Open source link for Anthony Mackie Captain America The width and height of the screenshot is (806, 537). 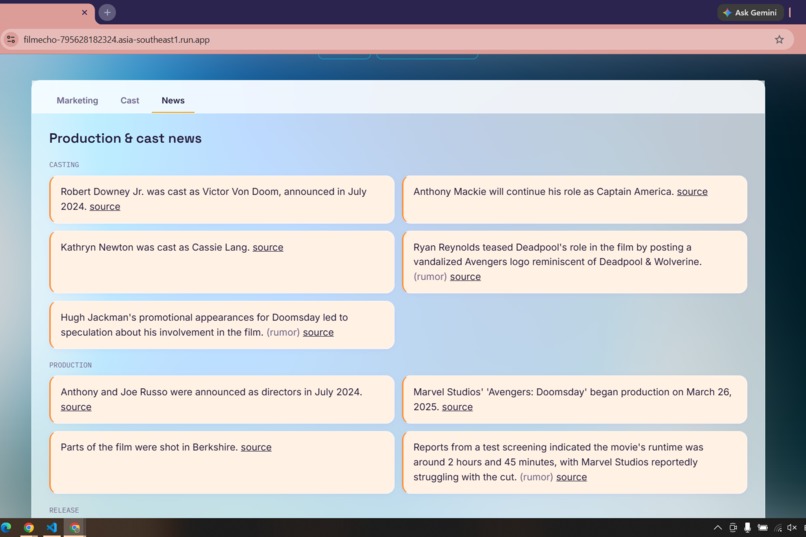(692, 192)
